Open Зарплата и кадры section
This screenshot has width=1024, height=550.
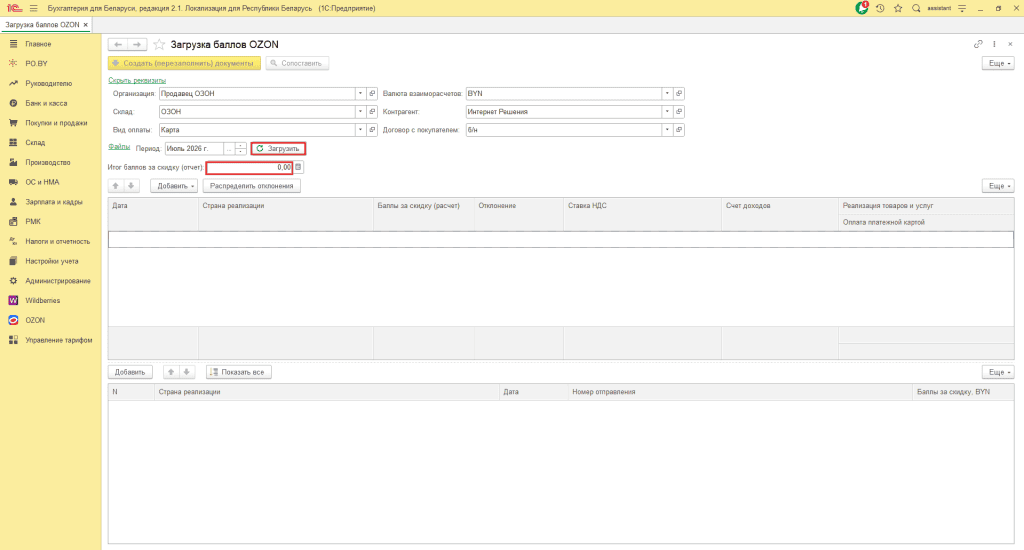click(54, 202)
